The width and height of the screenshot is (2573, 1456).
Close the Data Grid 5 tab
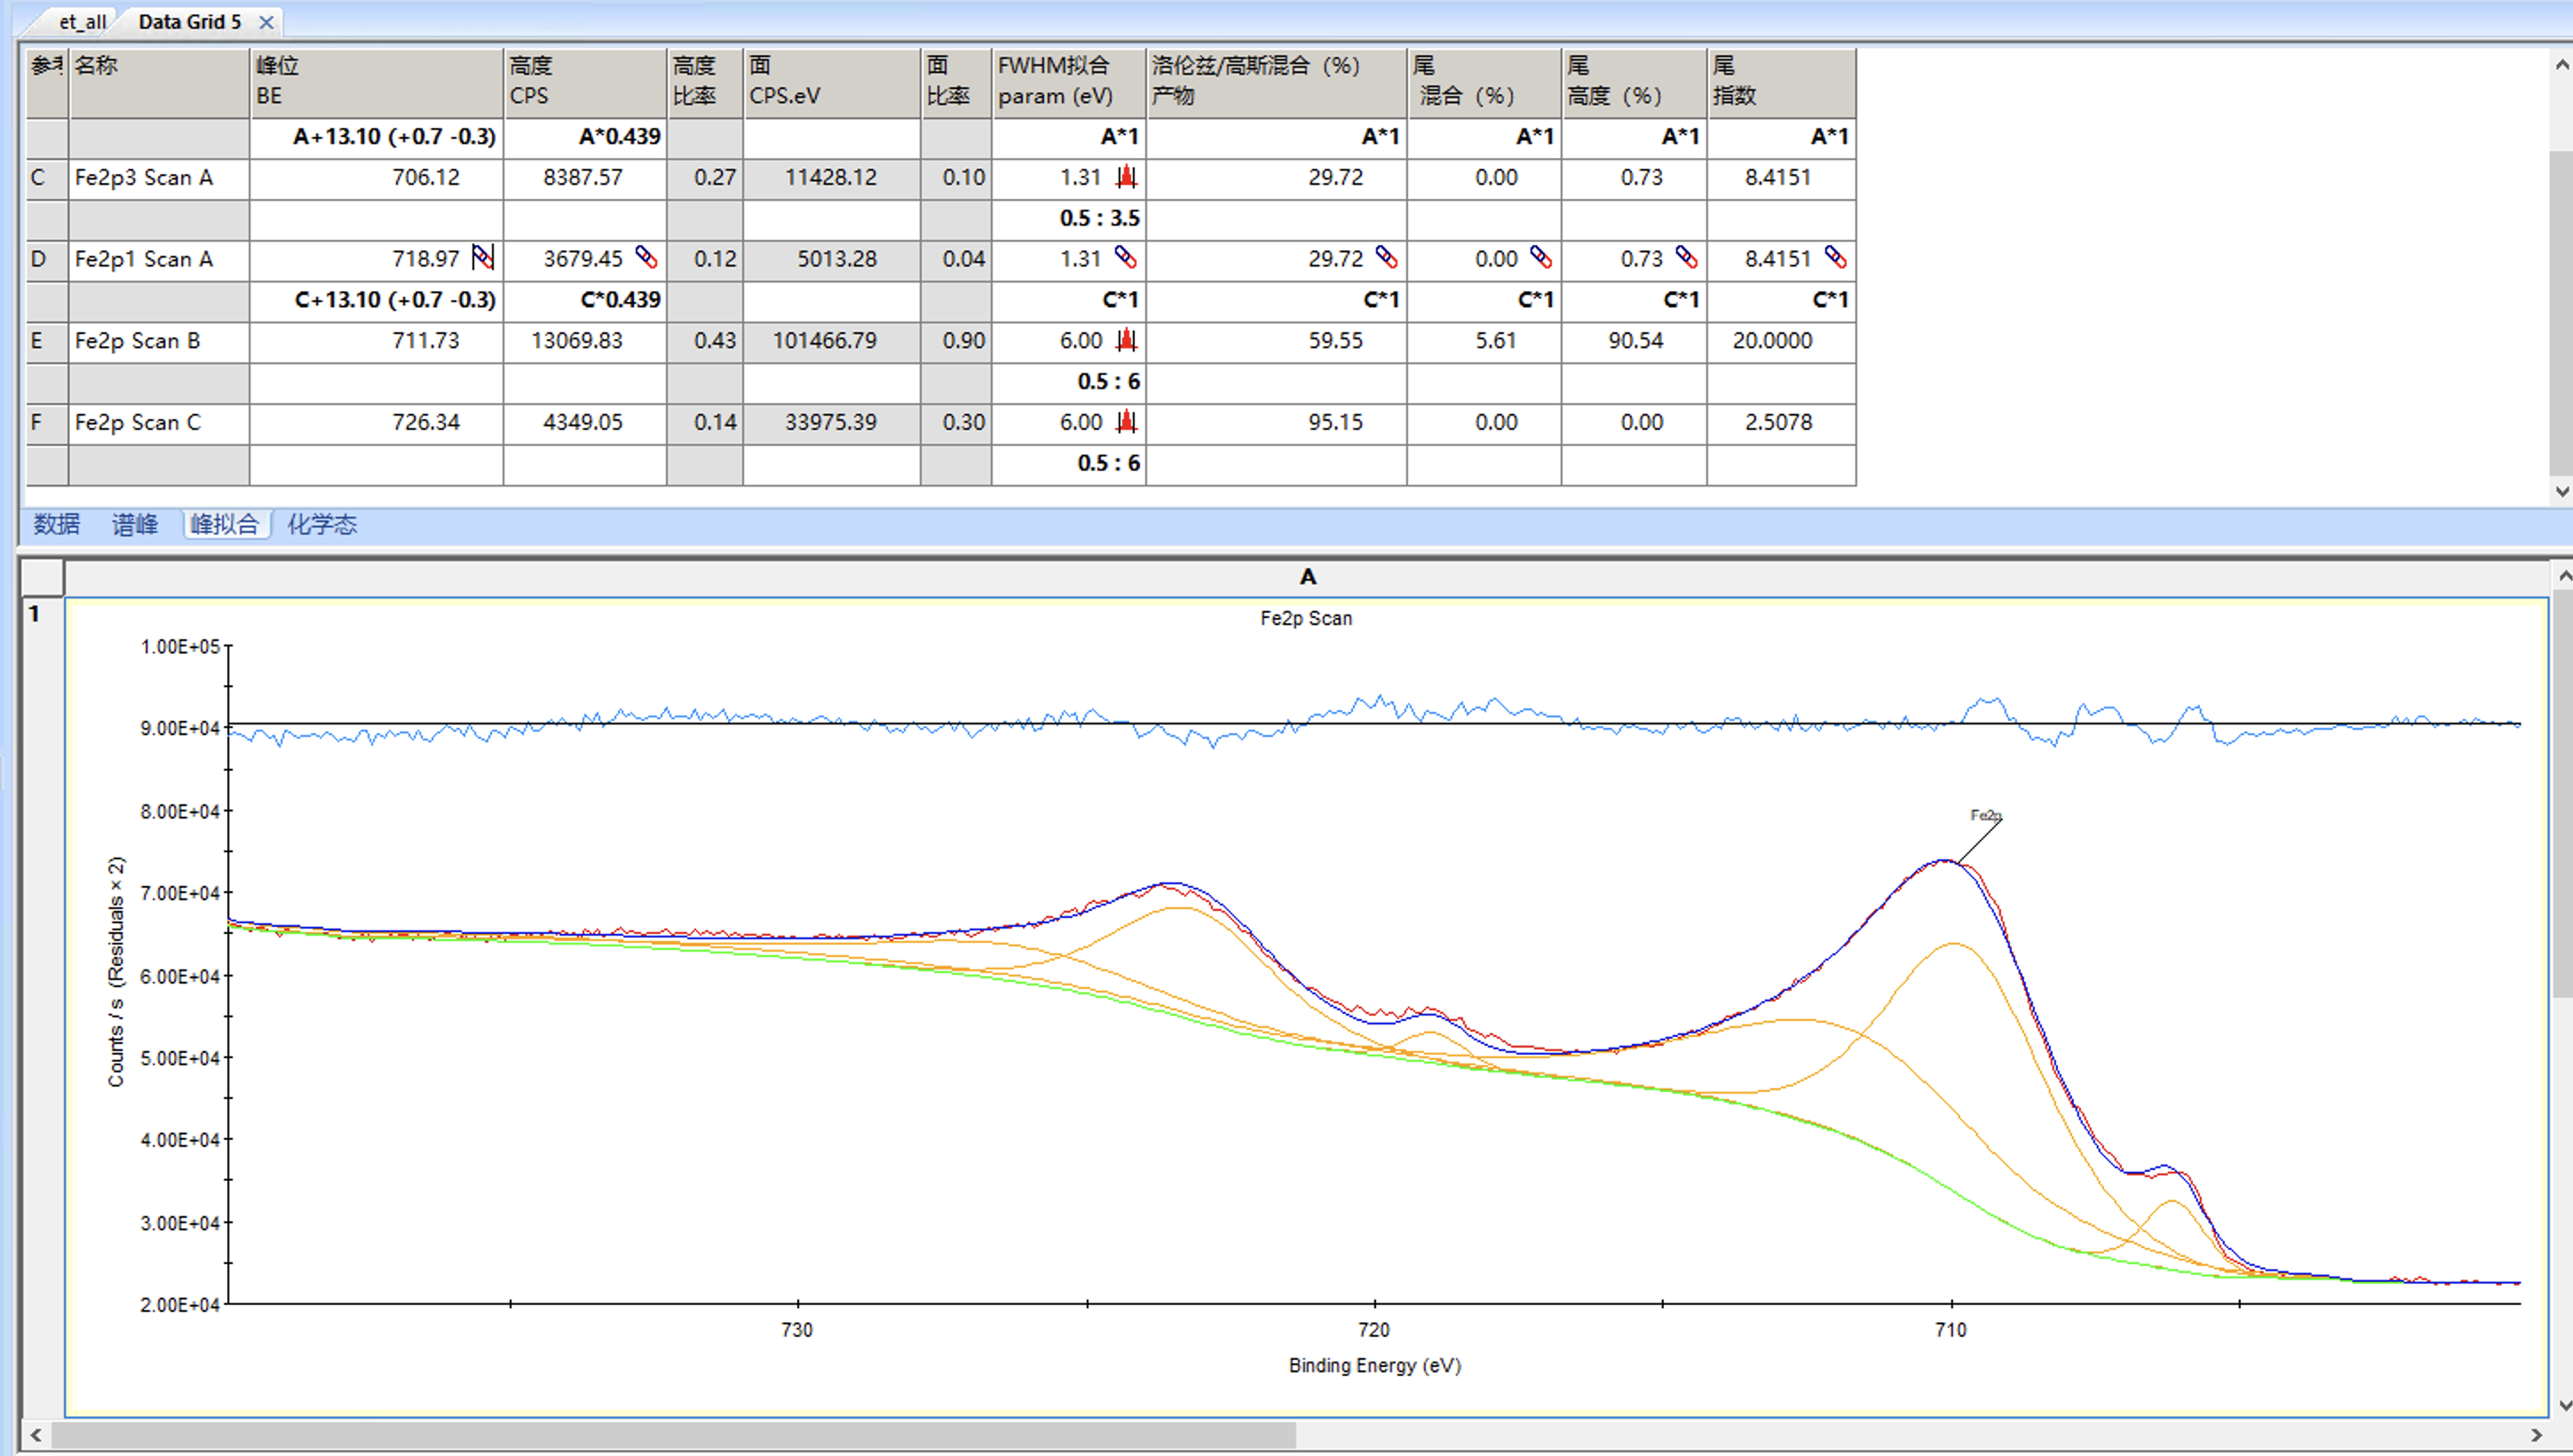(266, 22)
